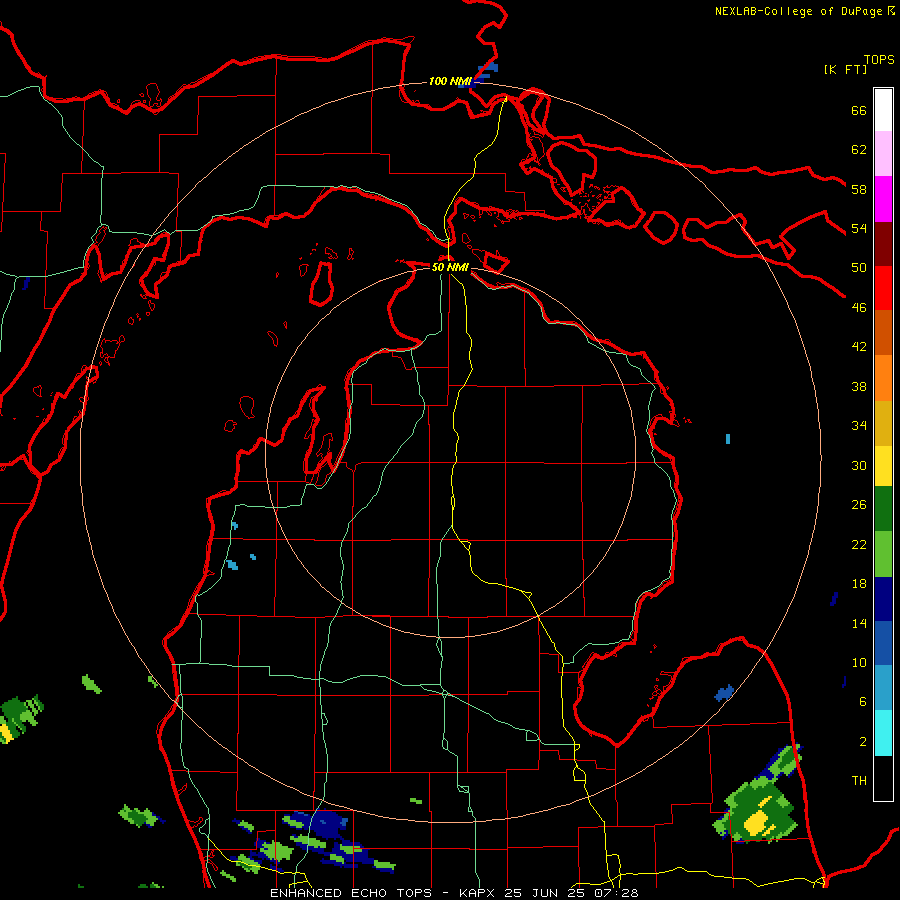Select the dark red 54 kft swatch
This screenshot has width=900, height=900.
click(x=883, y=244)
